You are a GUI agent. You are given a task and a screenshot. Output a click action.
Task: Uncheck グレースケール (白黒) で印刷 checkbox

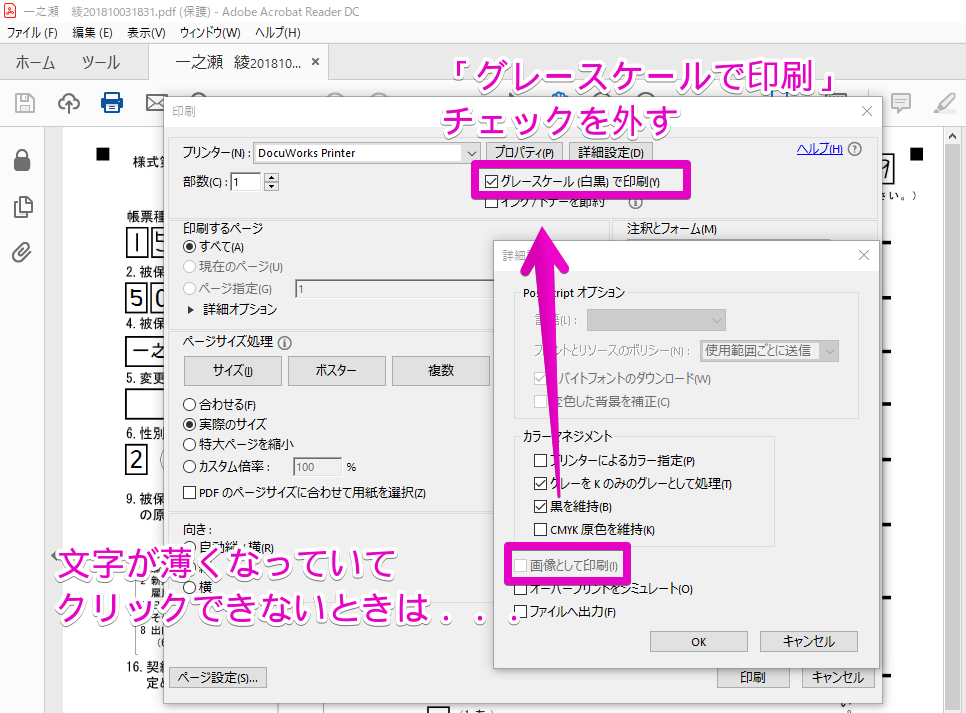click(492, 182)
